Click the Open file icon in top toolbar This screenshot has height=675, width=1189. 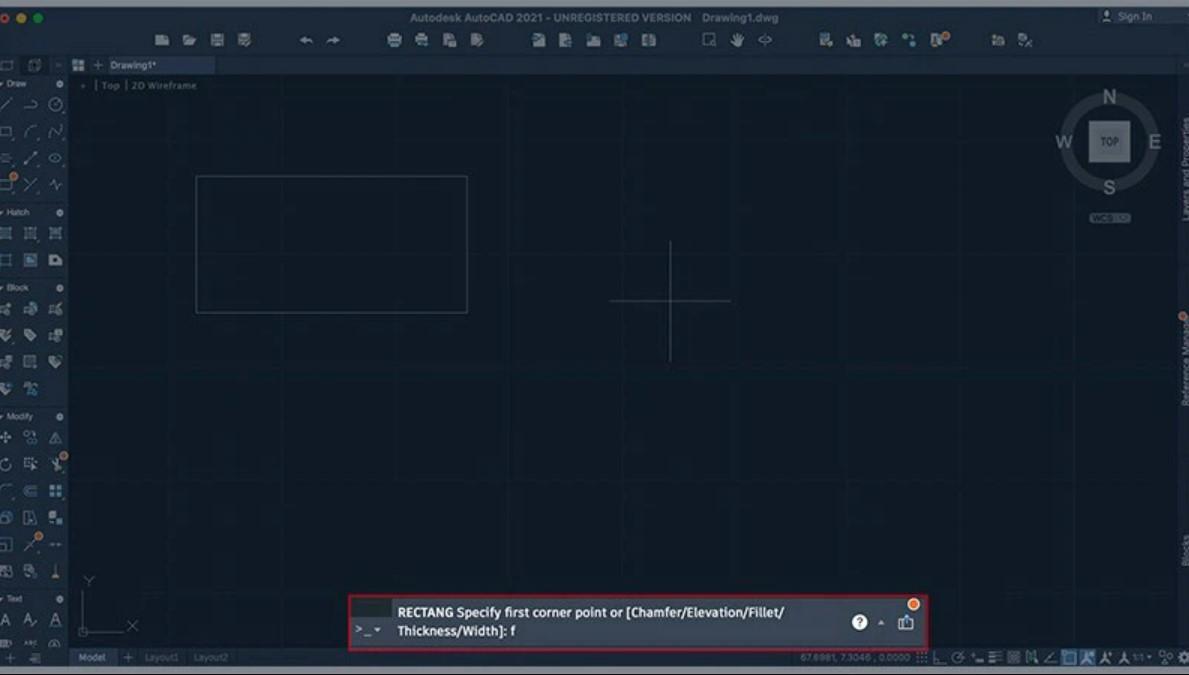point(190,39)
